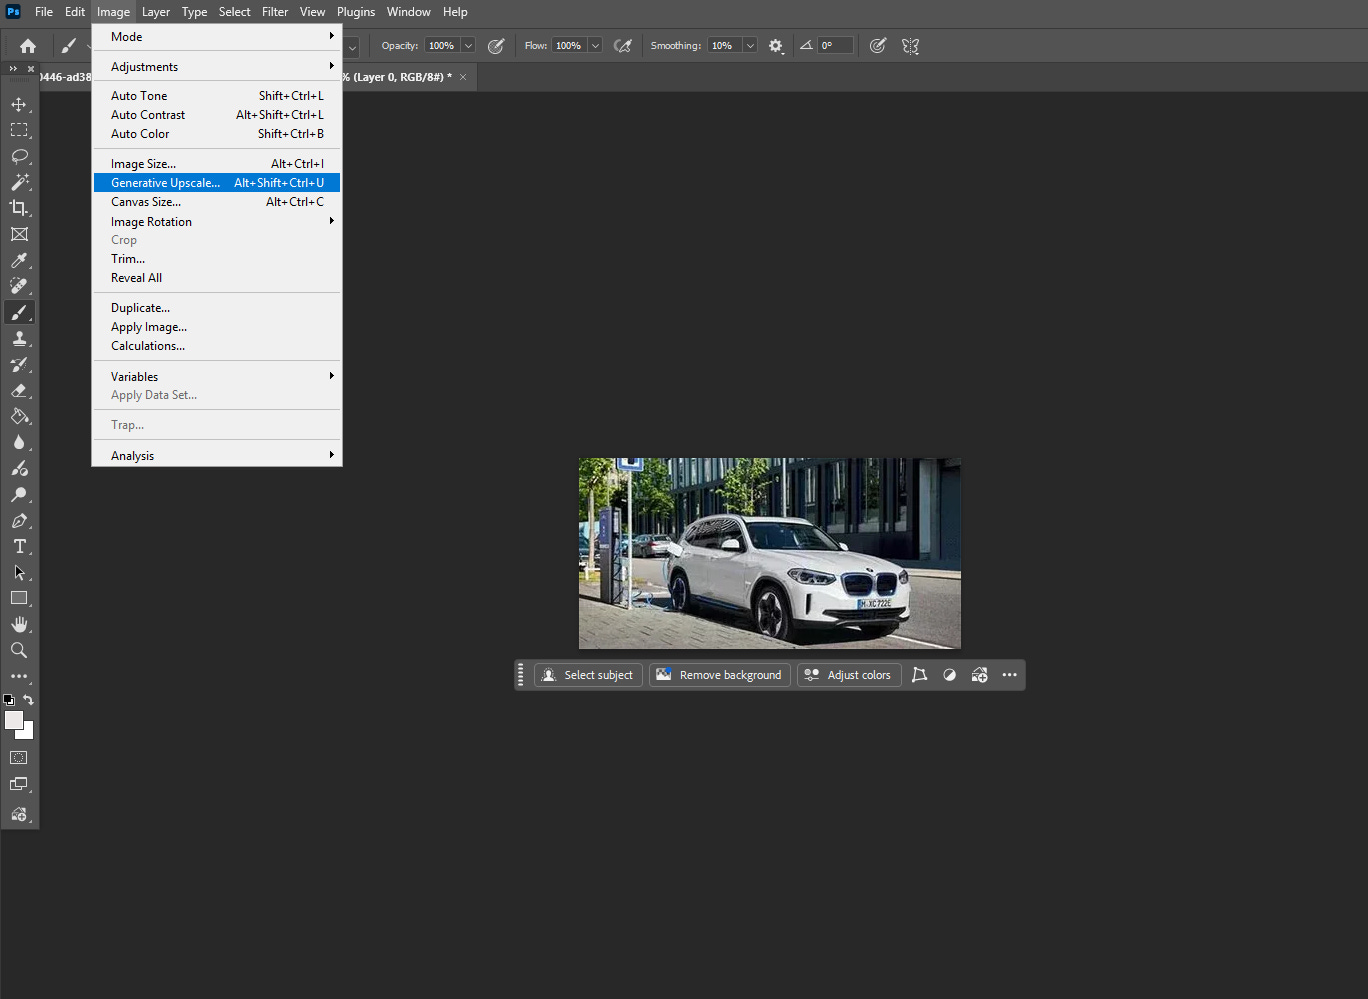
Task: Open Canvas Size menu entry
Action: click(146, 202)
